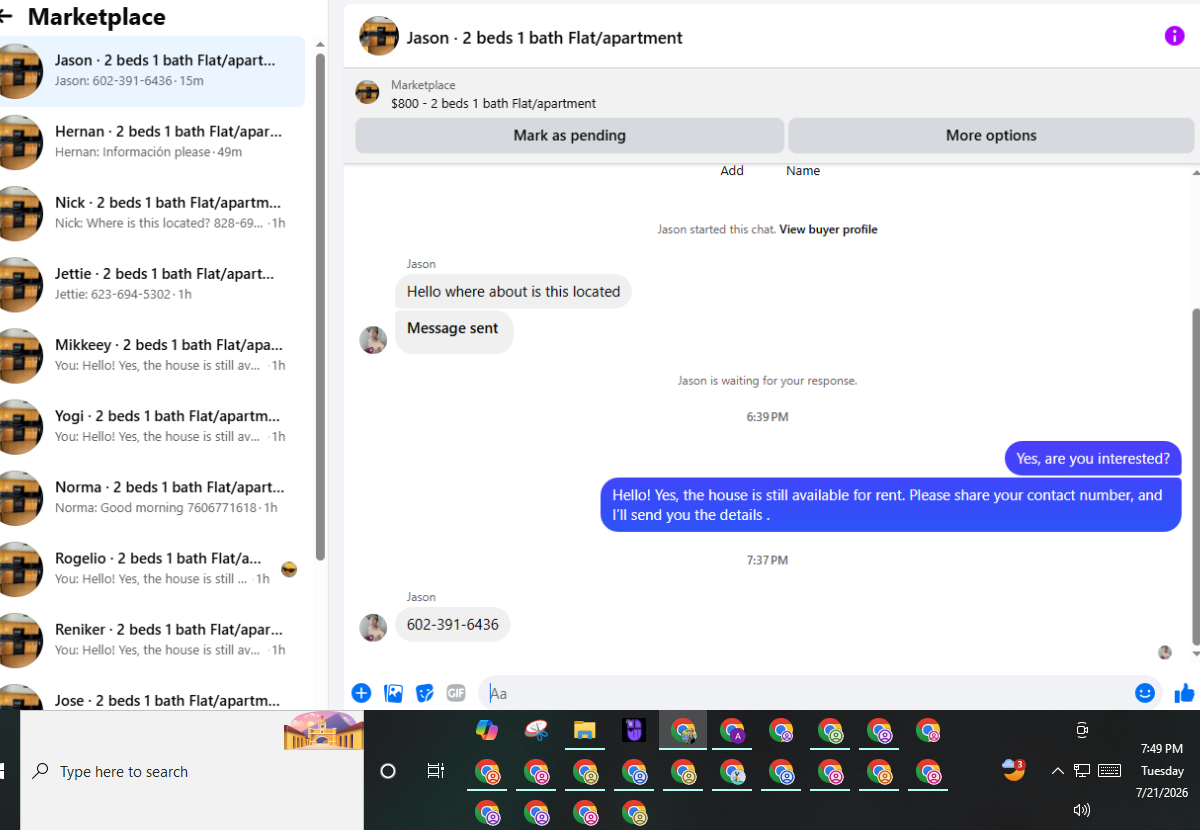This screenshot has height=830, width=1200.
Task: Show hidden system tray icons
Action: 1057,771
